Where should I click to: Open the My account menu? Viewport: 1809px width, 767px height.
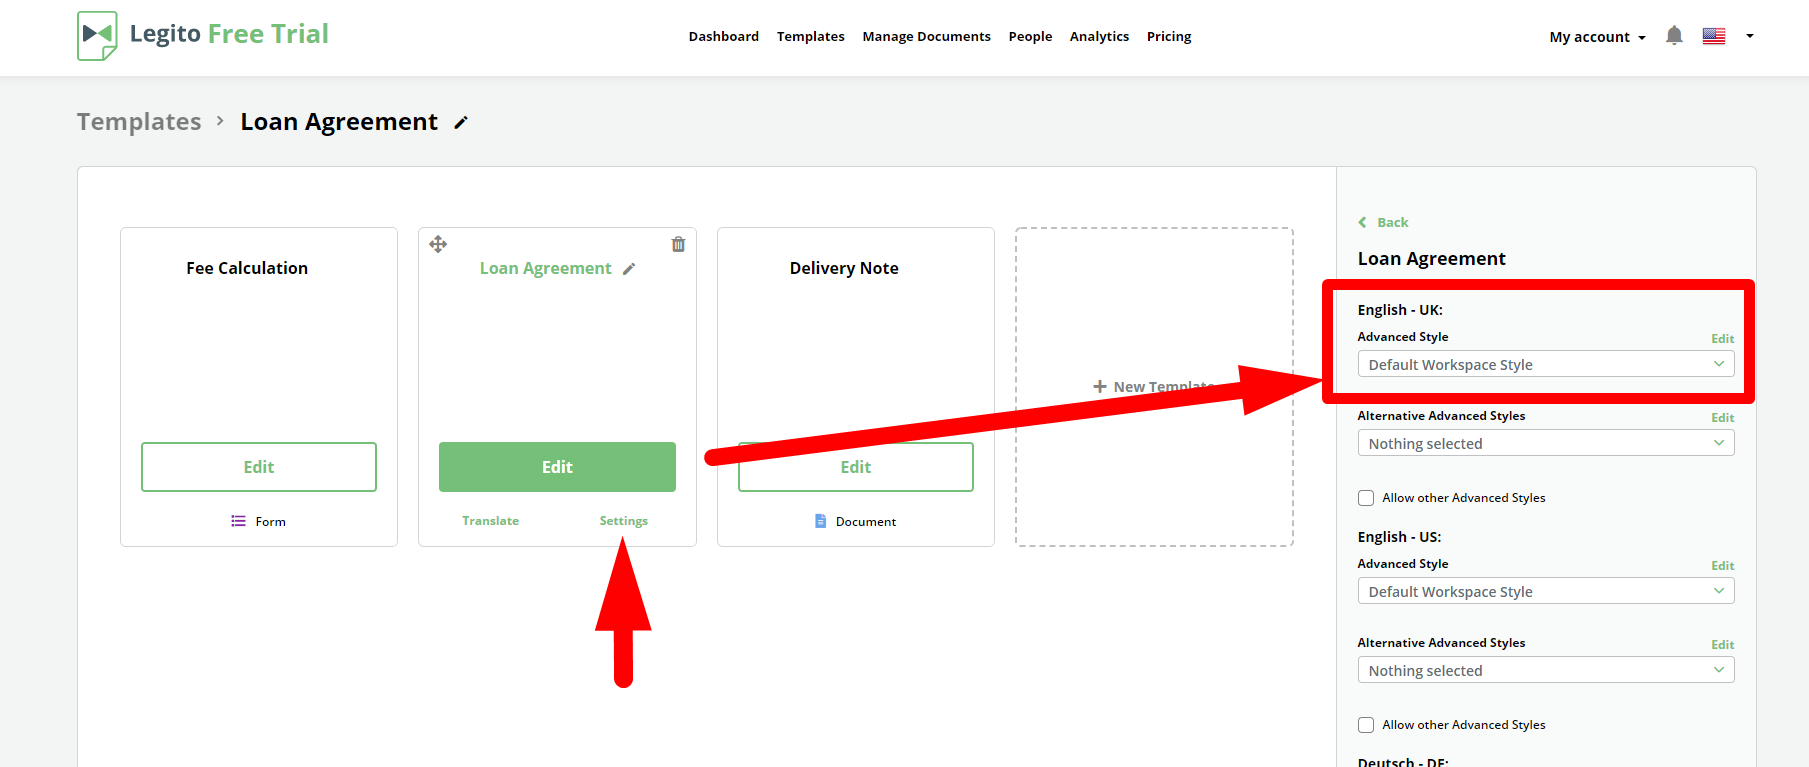(1596, 37)
